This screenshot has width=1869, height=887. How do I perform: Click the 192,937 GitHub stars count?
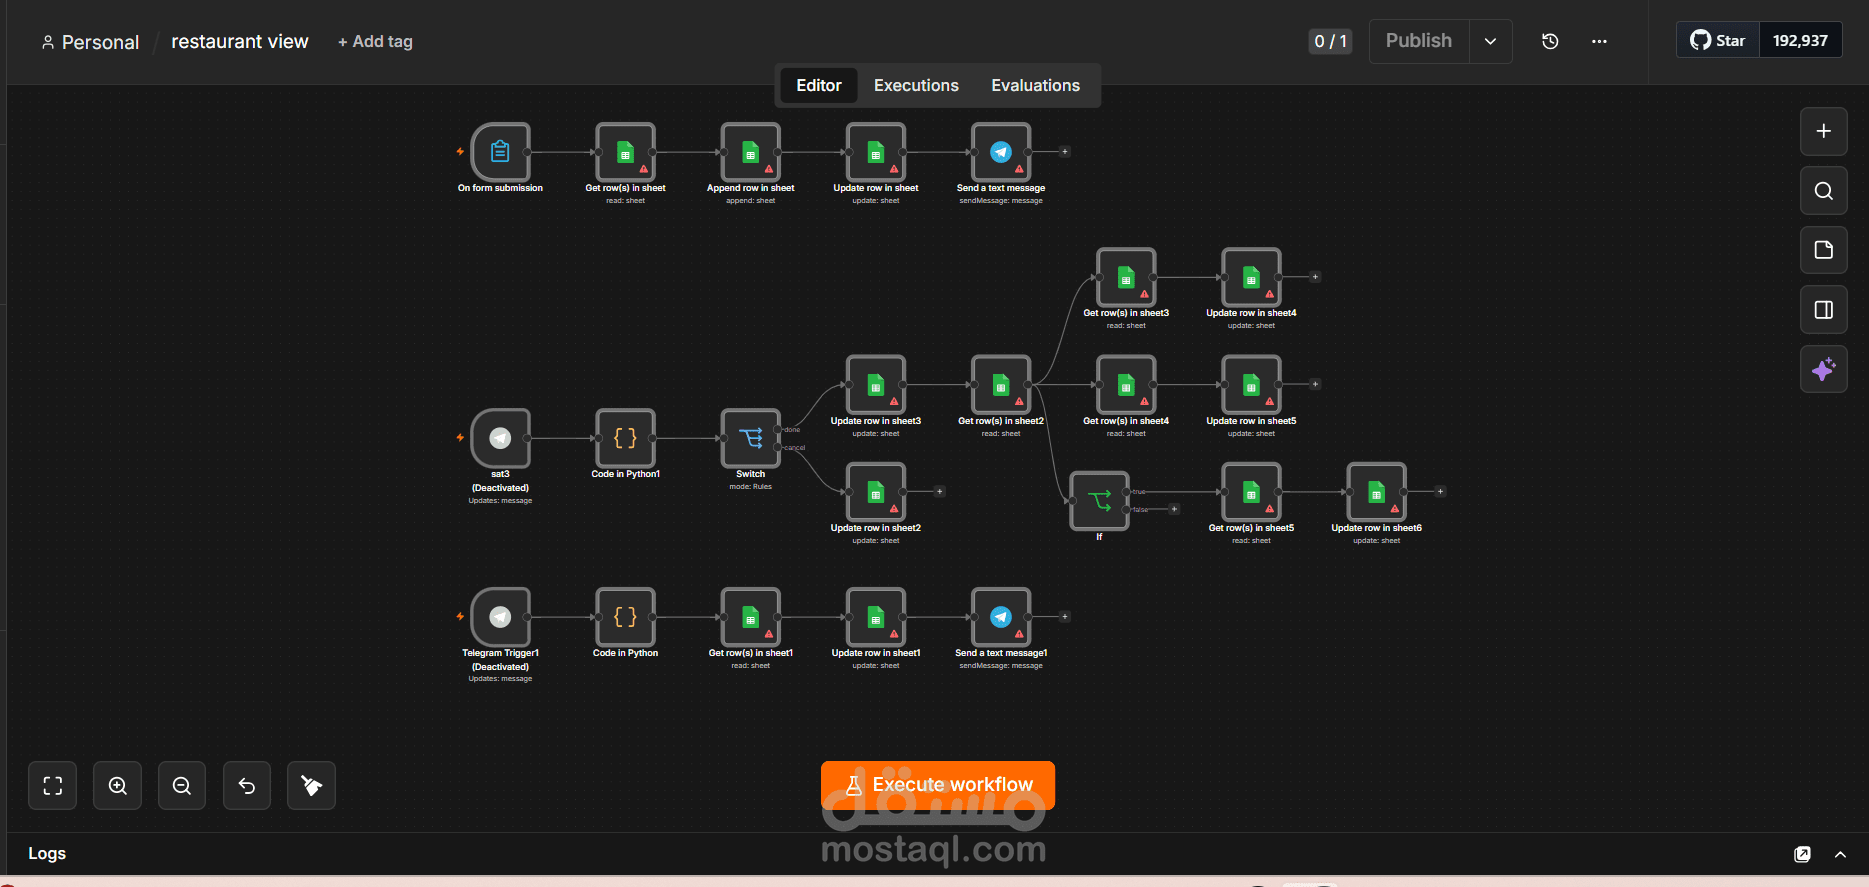[x=1800, y=41]
